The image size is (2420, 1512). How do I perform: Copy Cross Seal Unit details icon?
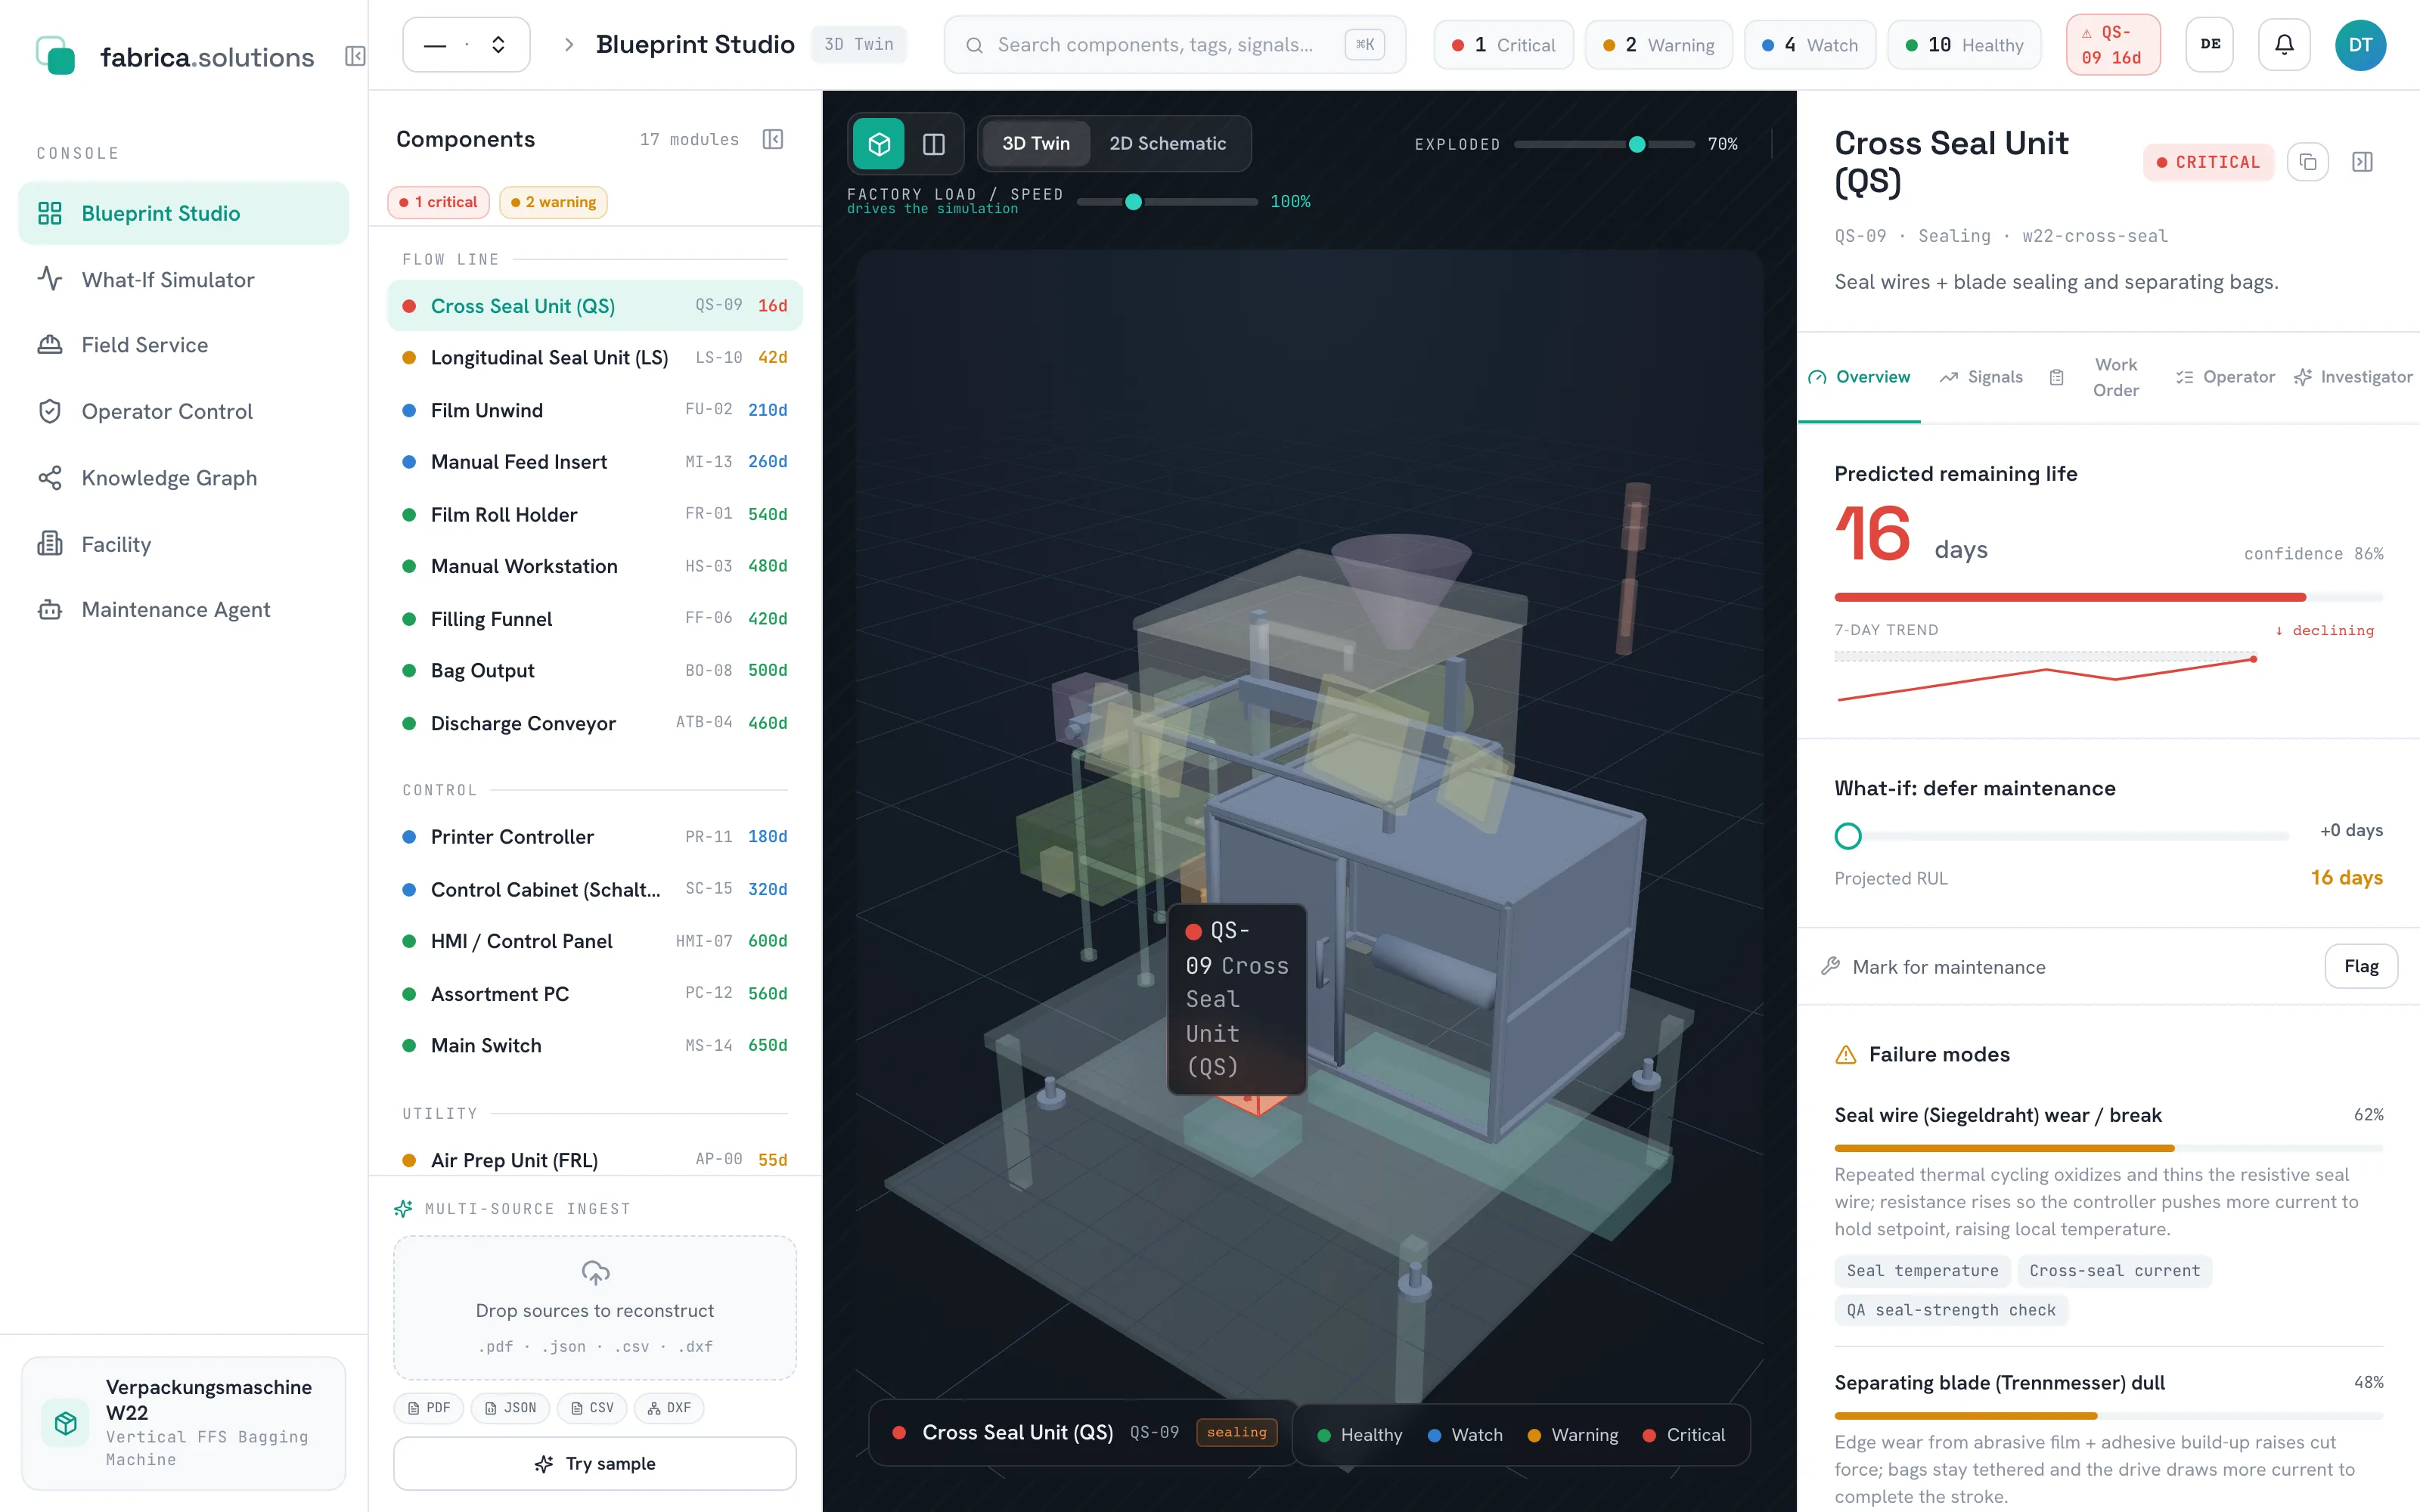2308,162
